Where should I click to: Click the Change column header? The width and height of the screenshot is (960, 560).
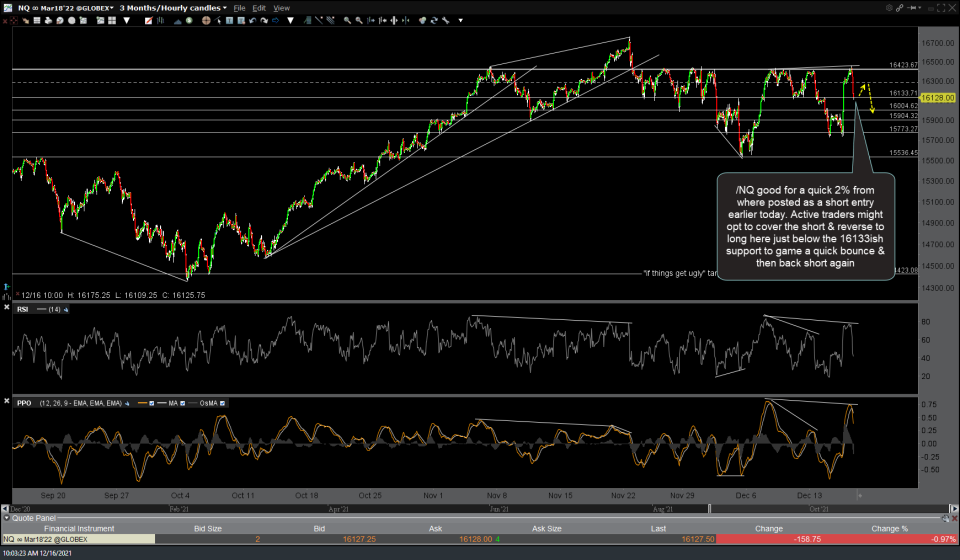(x=769, y=528)
